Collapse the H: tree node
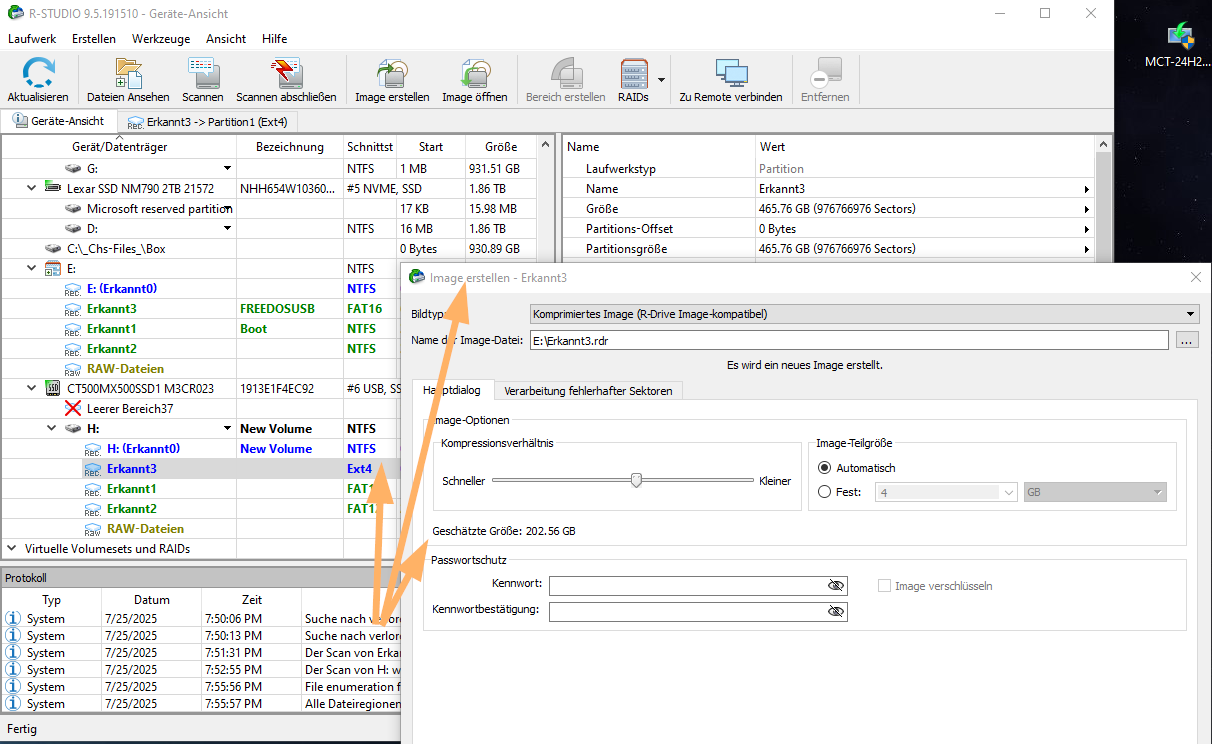1212x744 pixels. (52, 428)
